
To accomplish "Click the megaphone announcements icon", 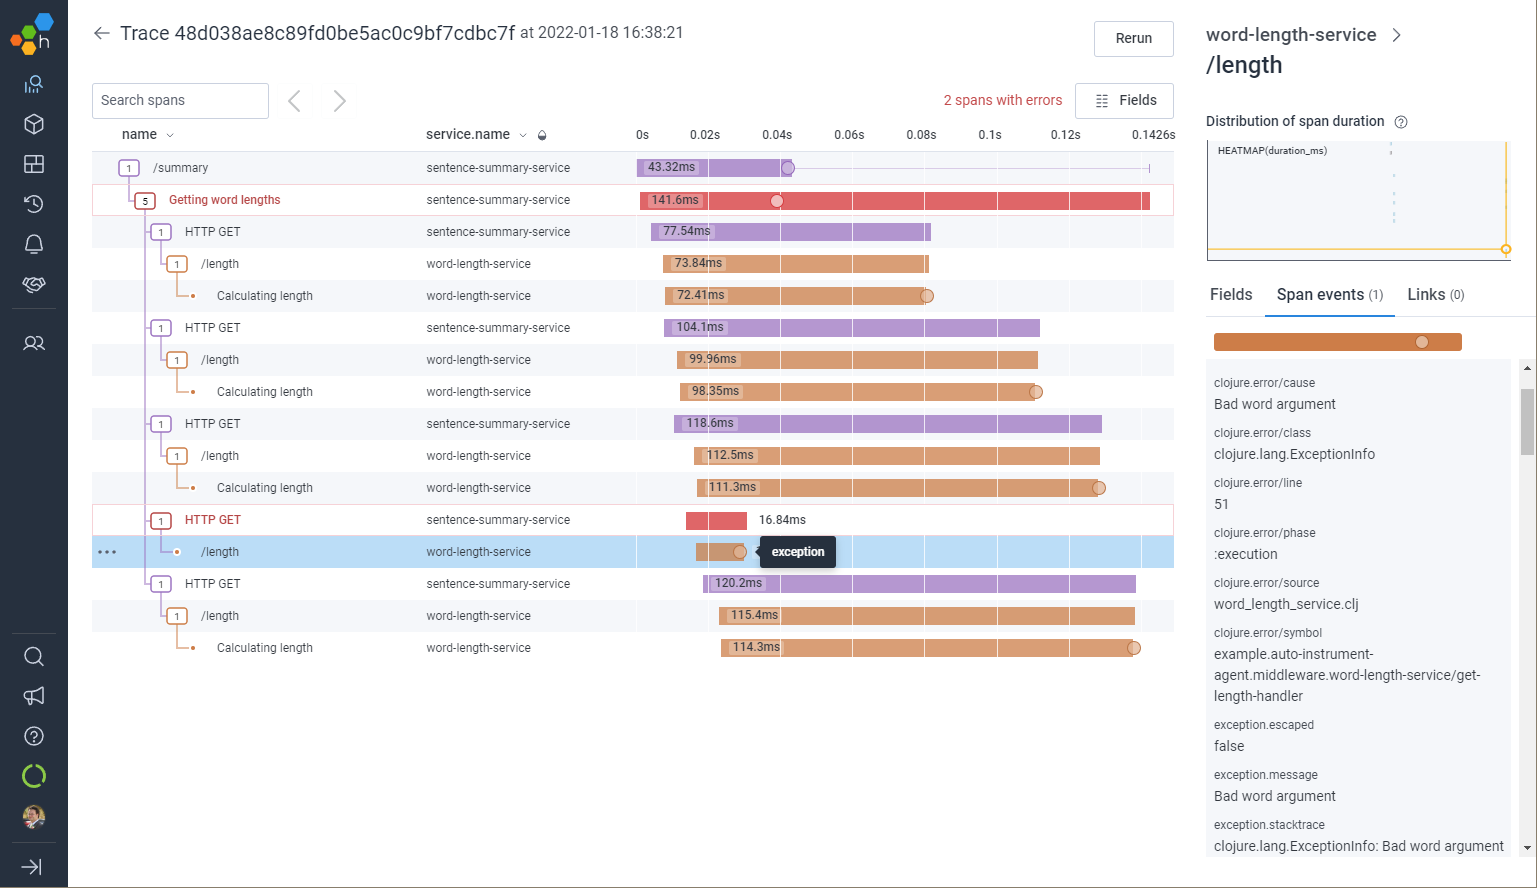I will point(34,696).
